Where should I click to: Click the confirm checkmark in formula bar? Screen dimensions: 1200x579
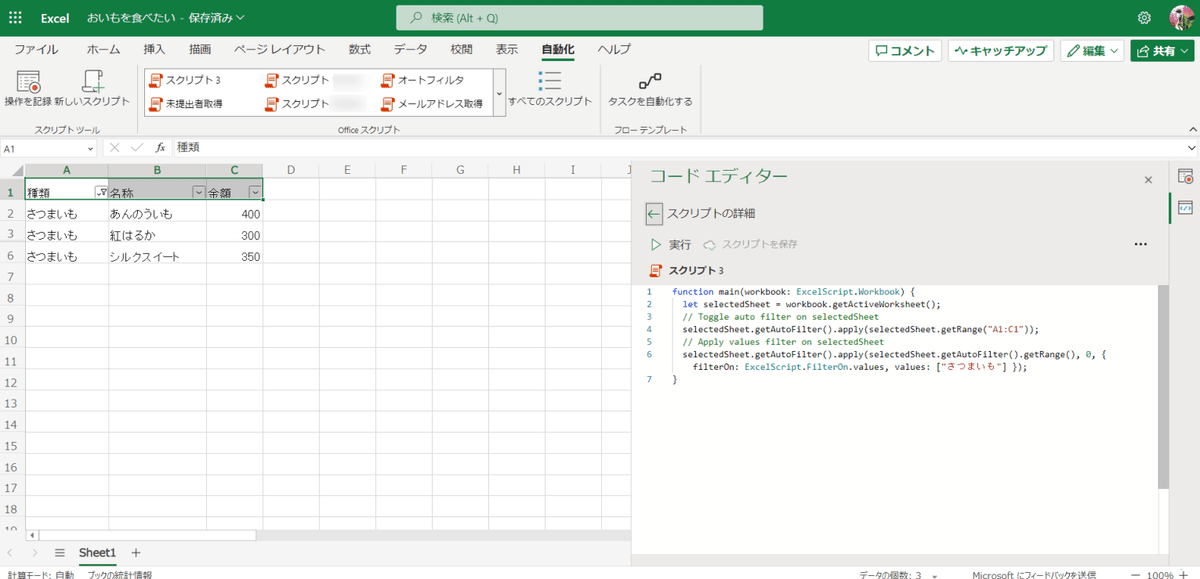[x=137, y=147]
